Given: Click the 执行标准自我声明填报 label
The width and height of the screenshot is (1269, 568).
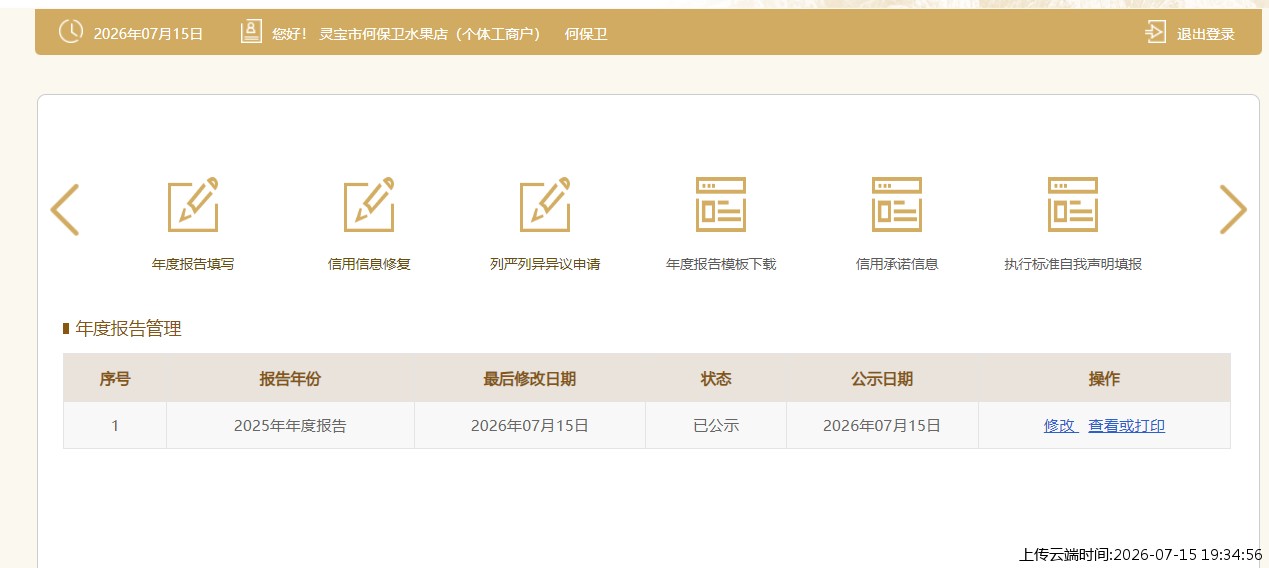Looking at the screenshot, I should (1073, 265).
